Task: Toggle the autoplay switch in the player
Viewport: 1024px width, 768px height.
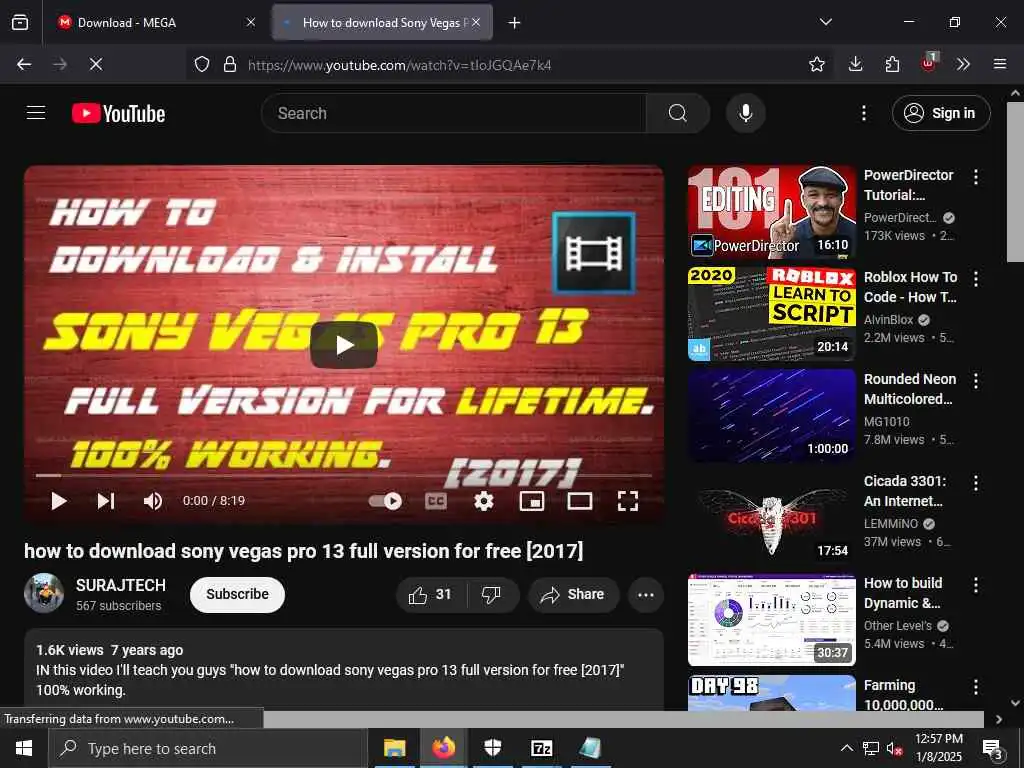Action: click(x=385, y=501)
